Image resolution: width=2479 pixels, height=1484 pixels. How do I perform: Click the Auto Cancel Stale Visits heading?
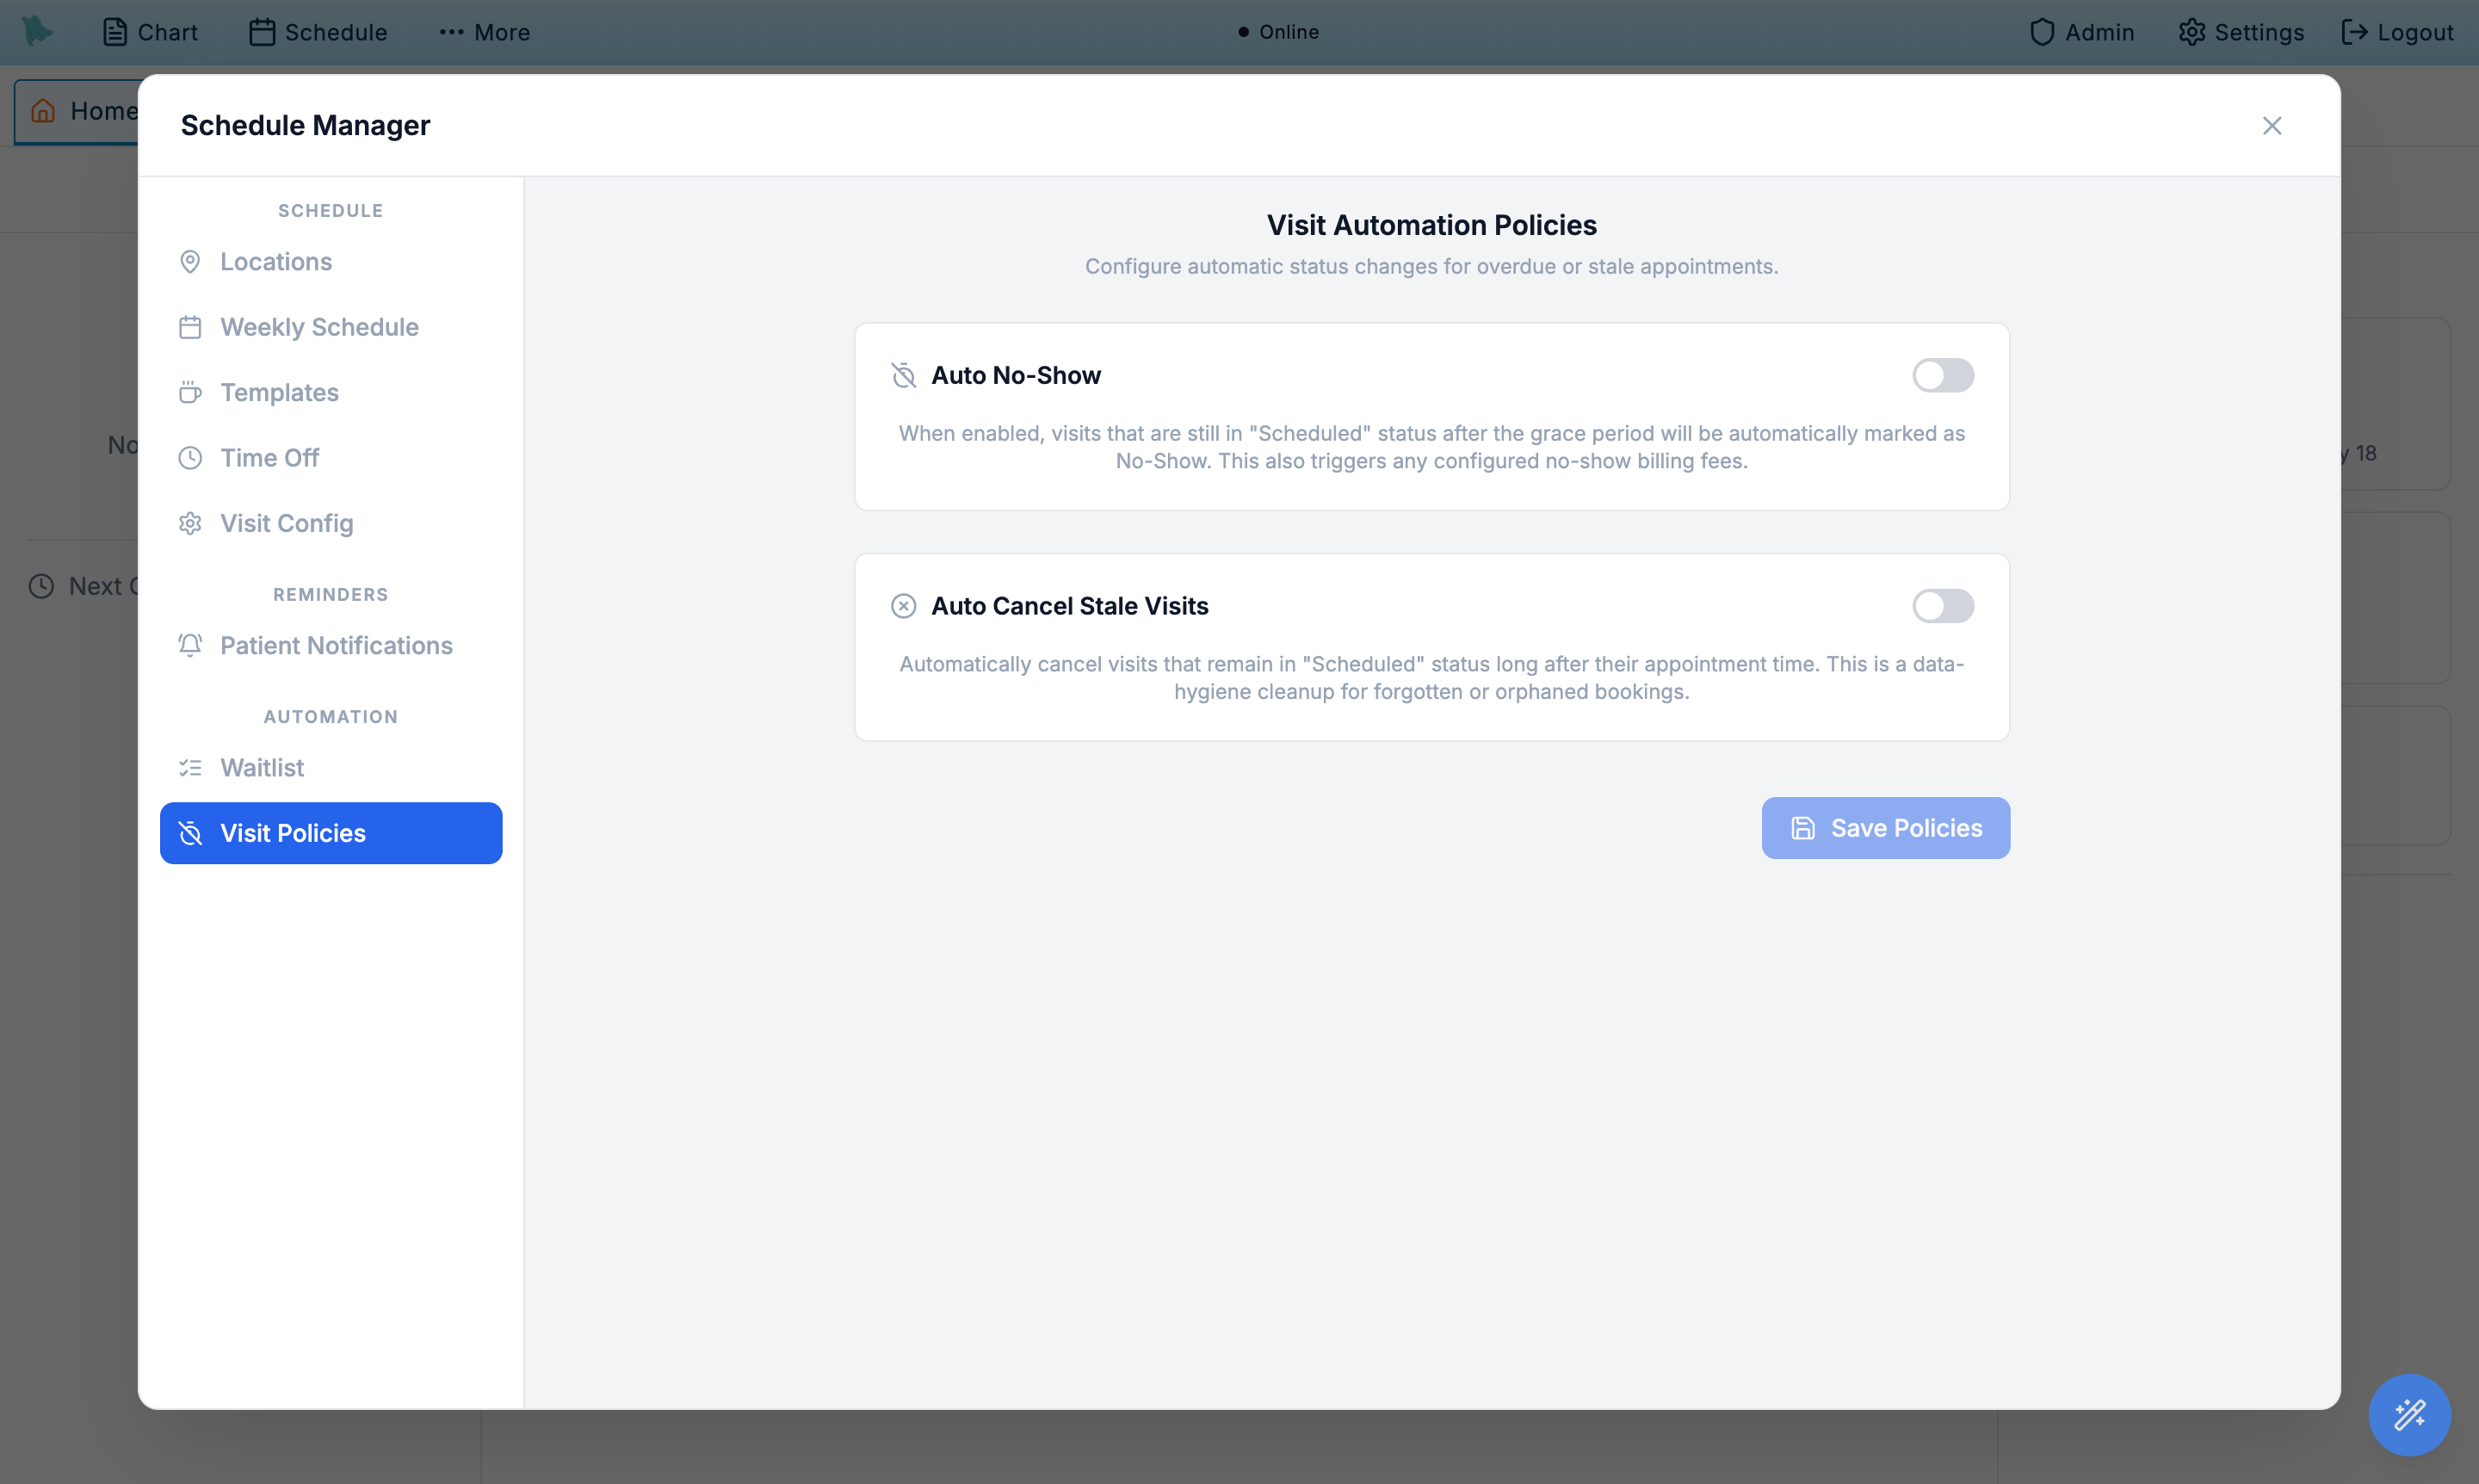pyautogui.click(x=1070, y=606)
